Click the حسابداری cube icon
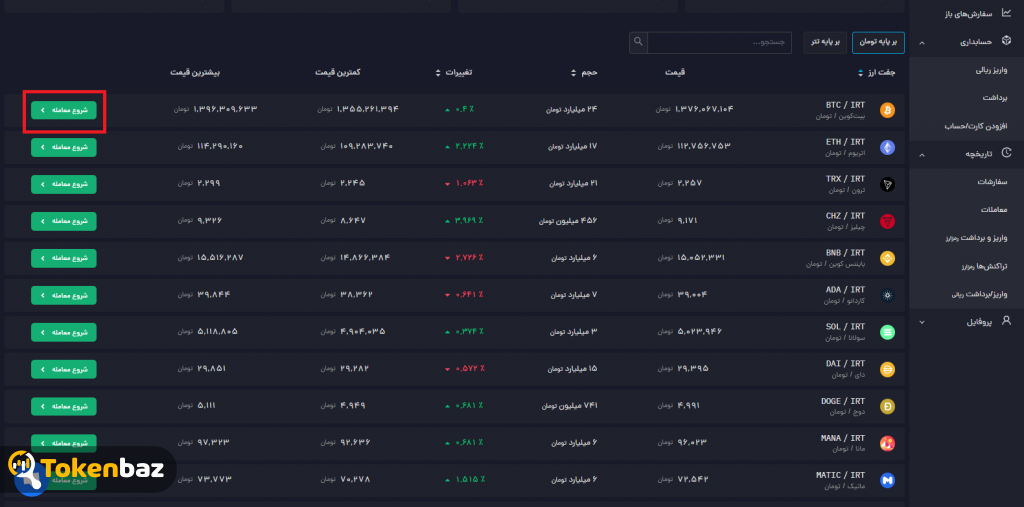This screenshot has width=1024, height=507. pyautogui.click(x=1006, y=41)
